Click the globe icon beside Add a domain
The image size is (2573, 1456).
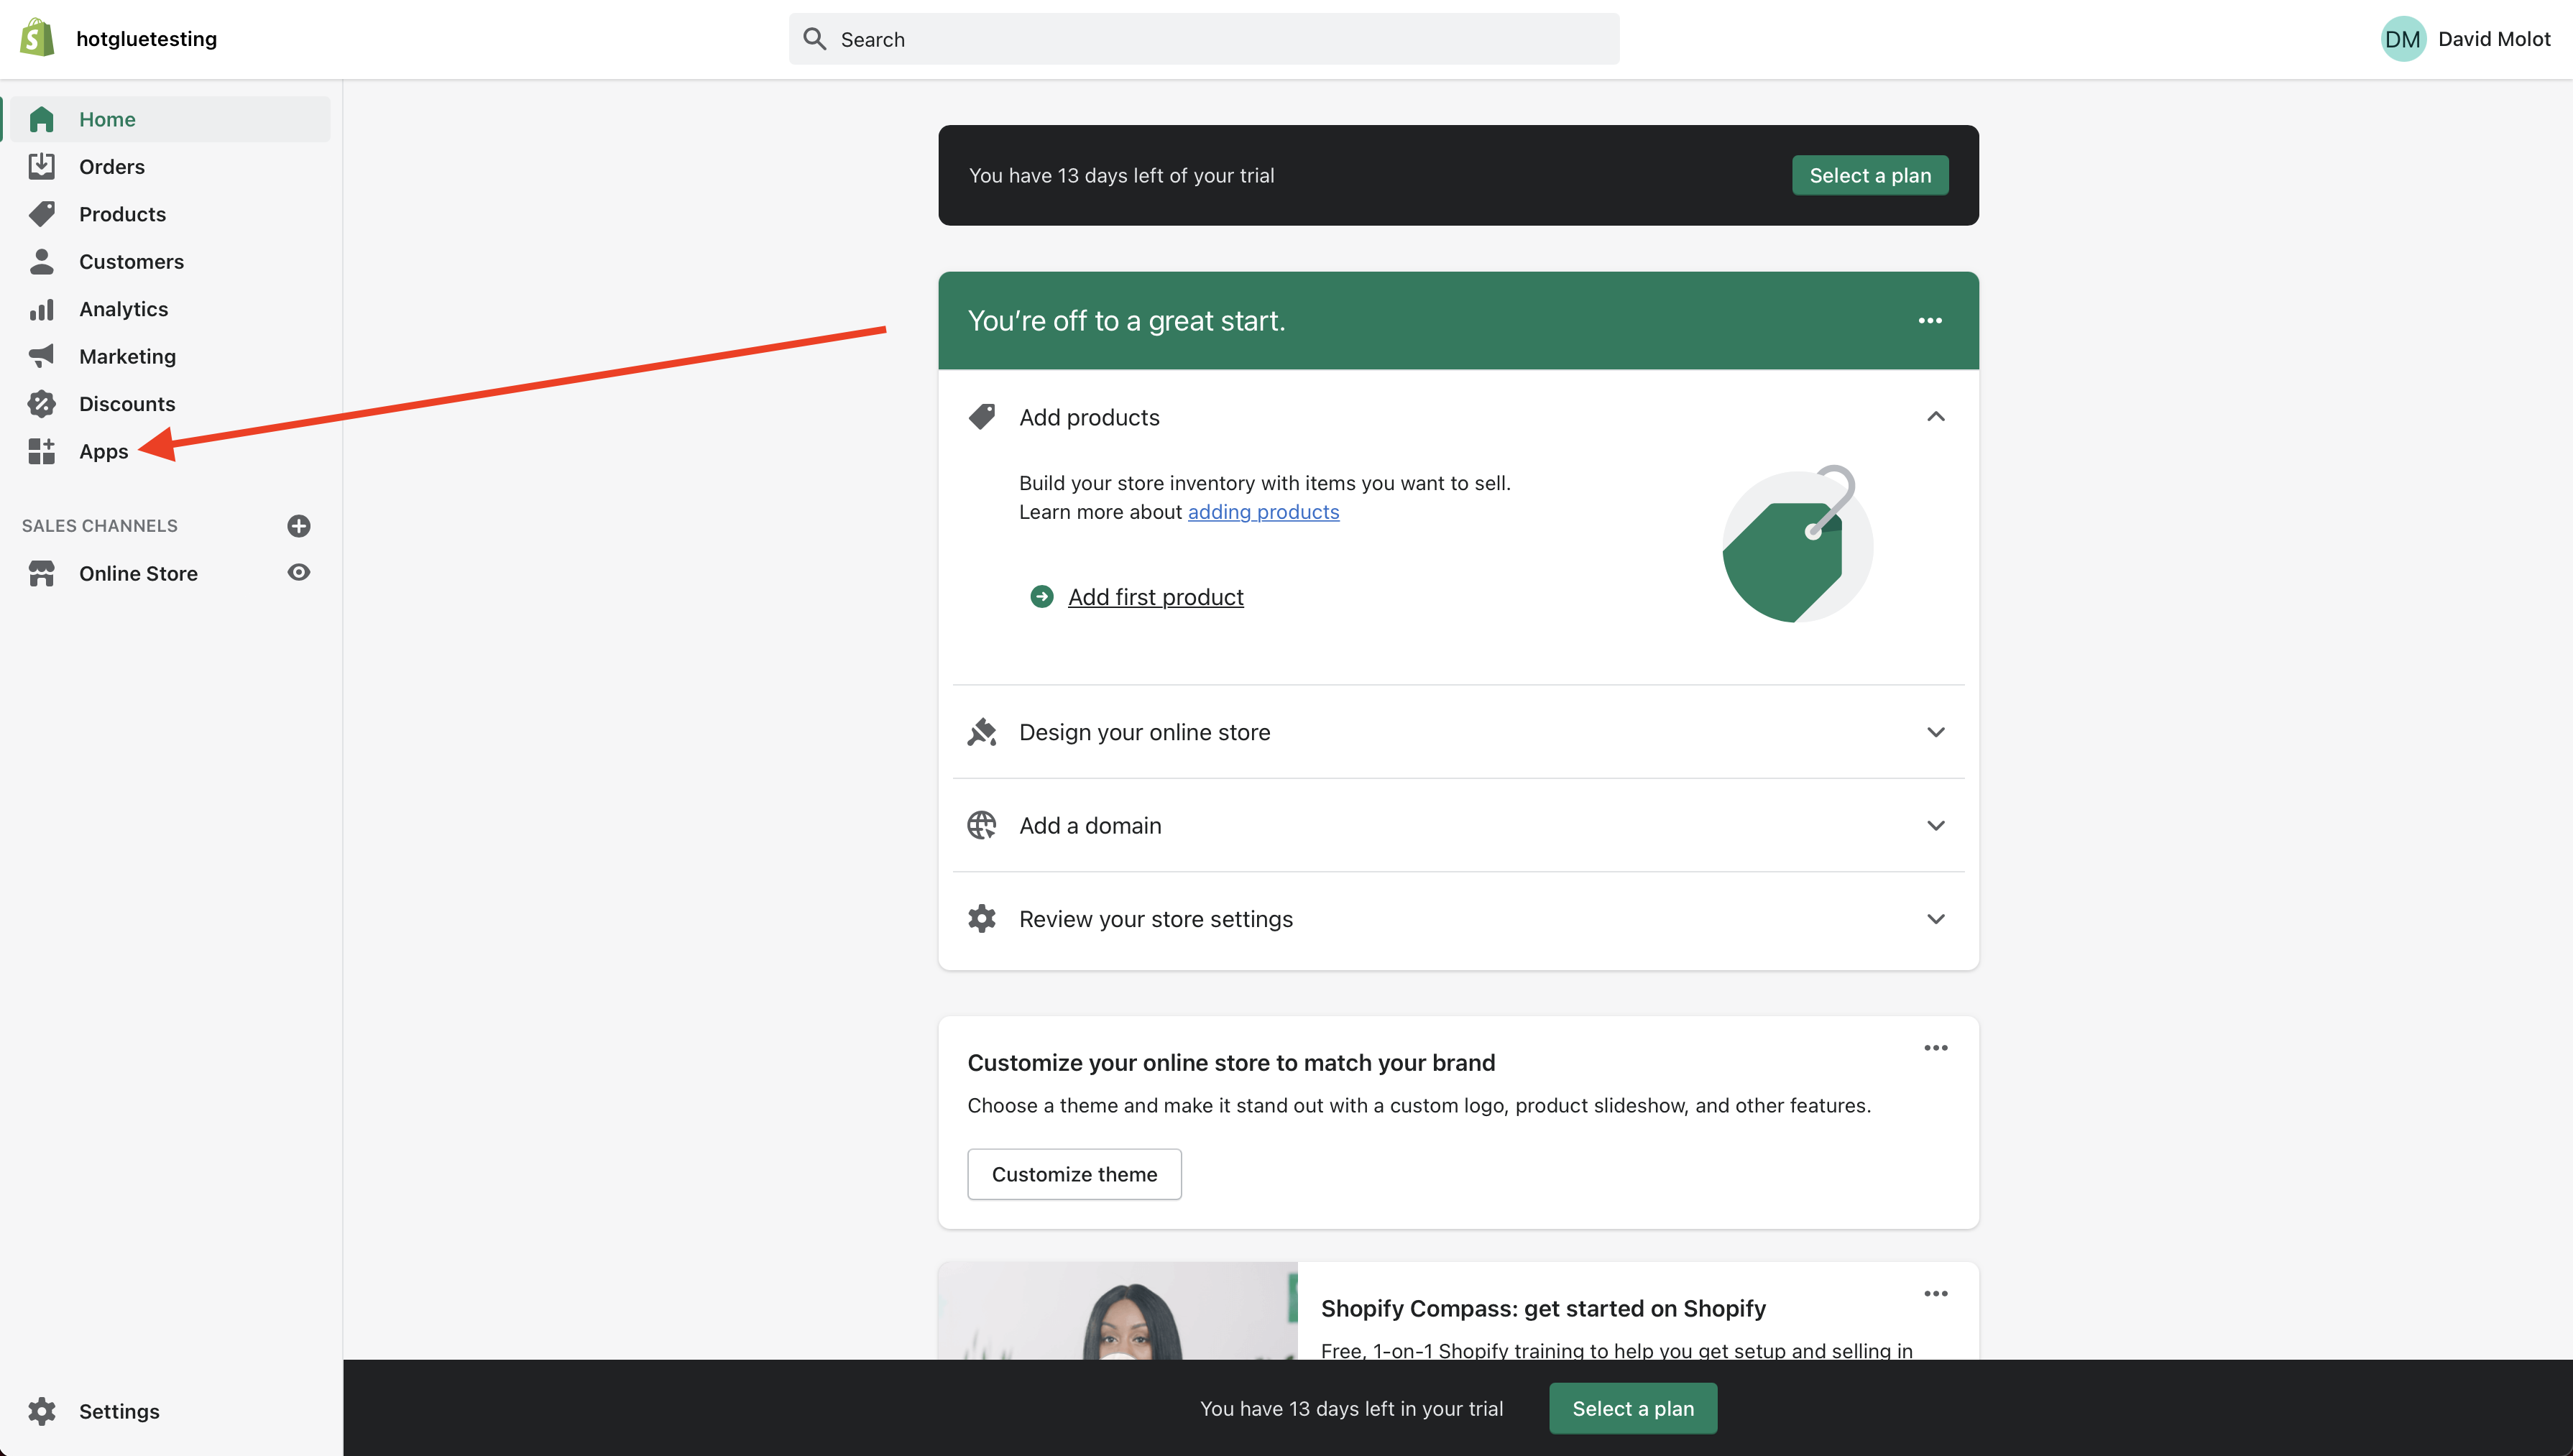tap(982, 825)
